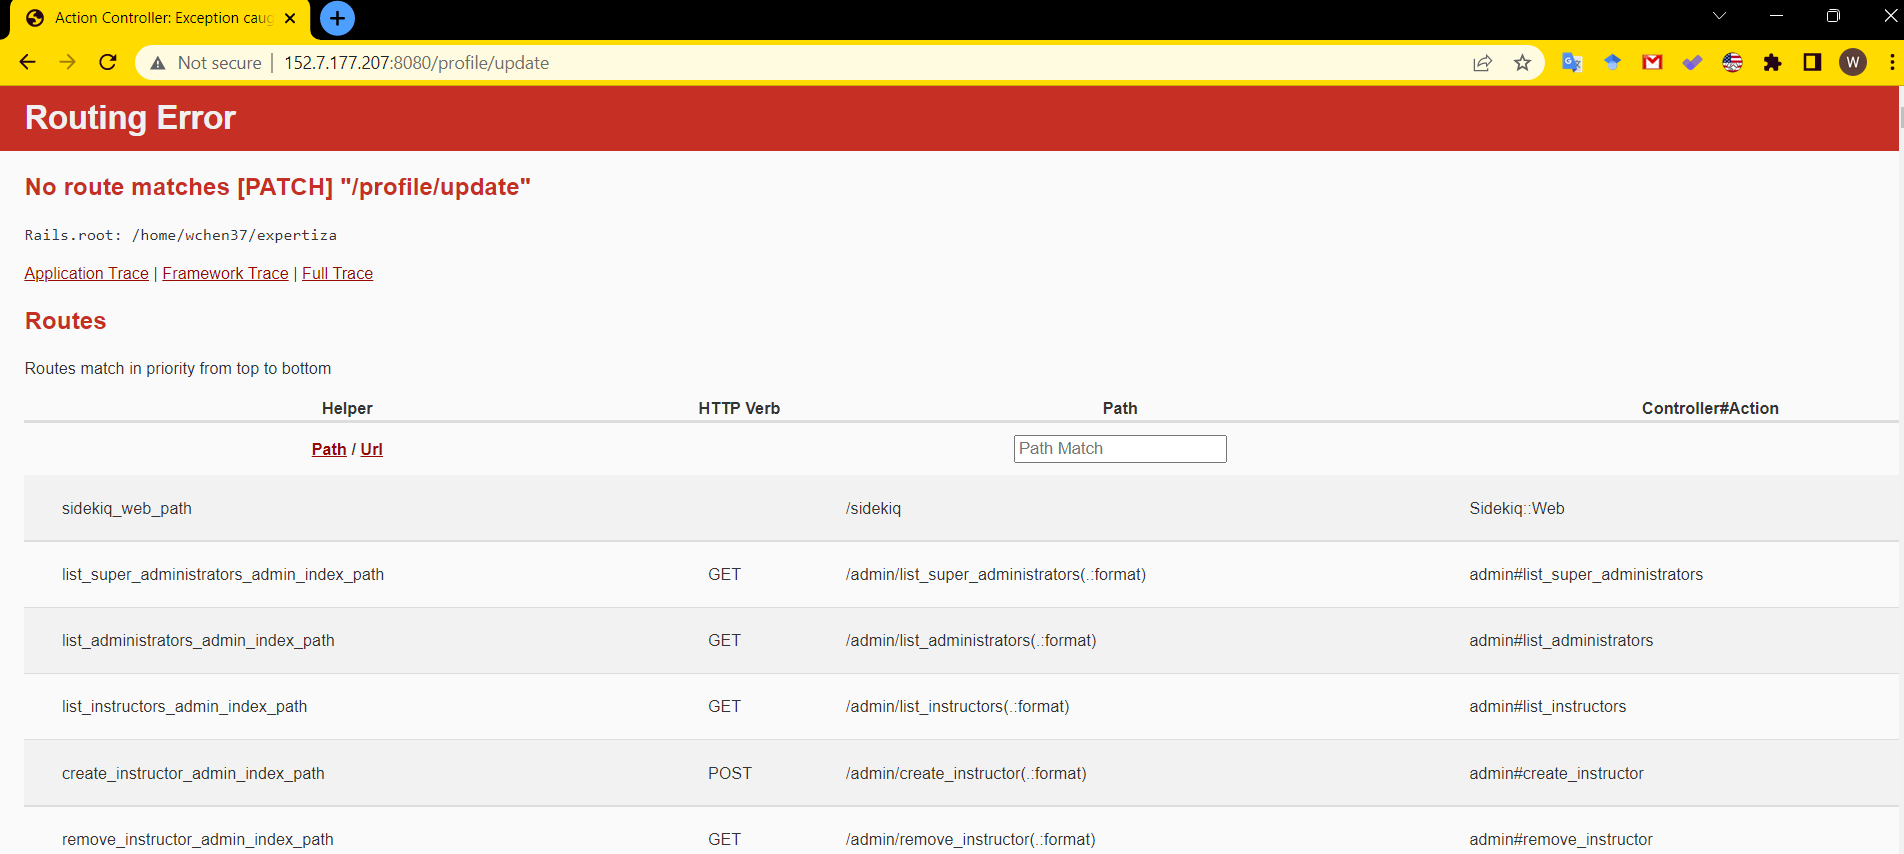The height and width of the screenshot is (854, 1904).
Task: Click /admin/create_instructor(.:format) path cell
Action: 966,773
